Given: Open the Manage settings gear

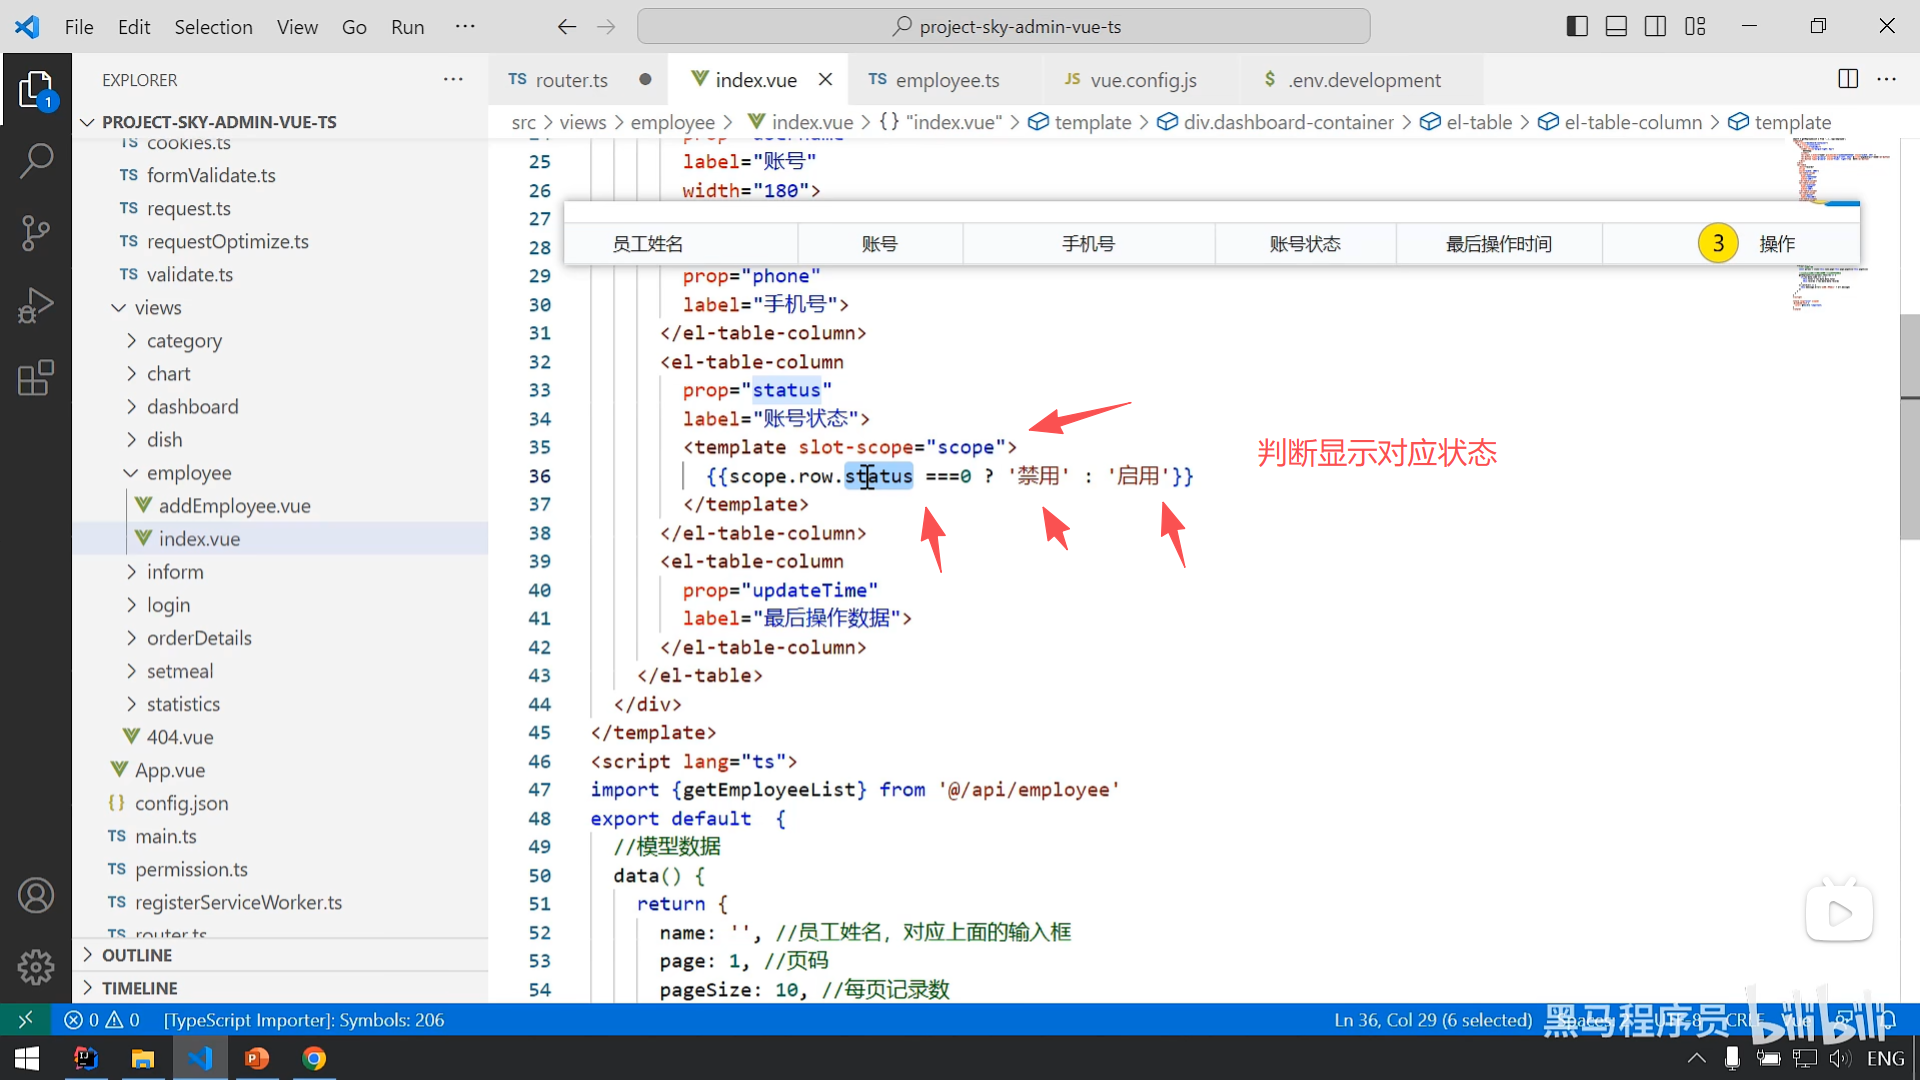Looking at the screenshot, I should 36,967.
